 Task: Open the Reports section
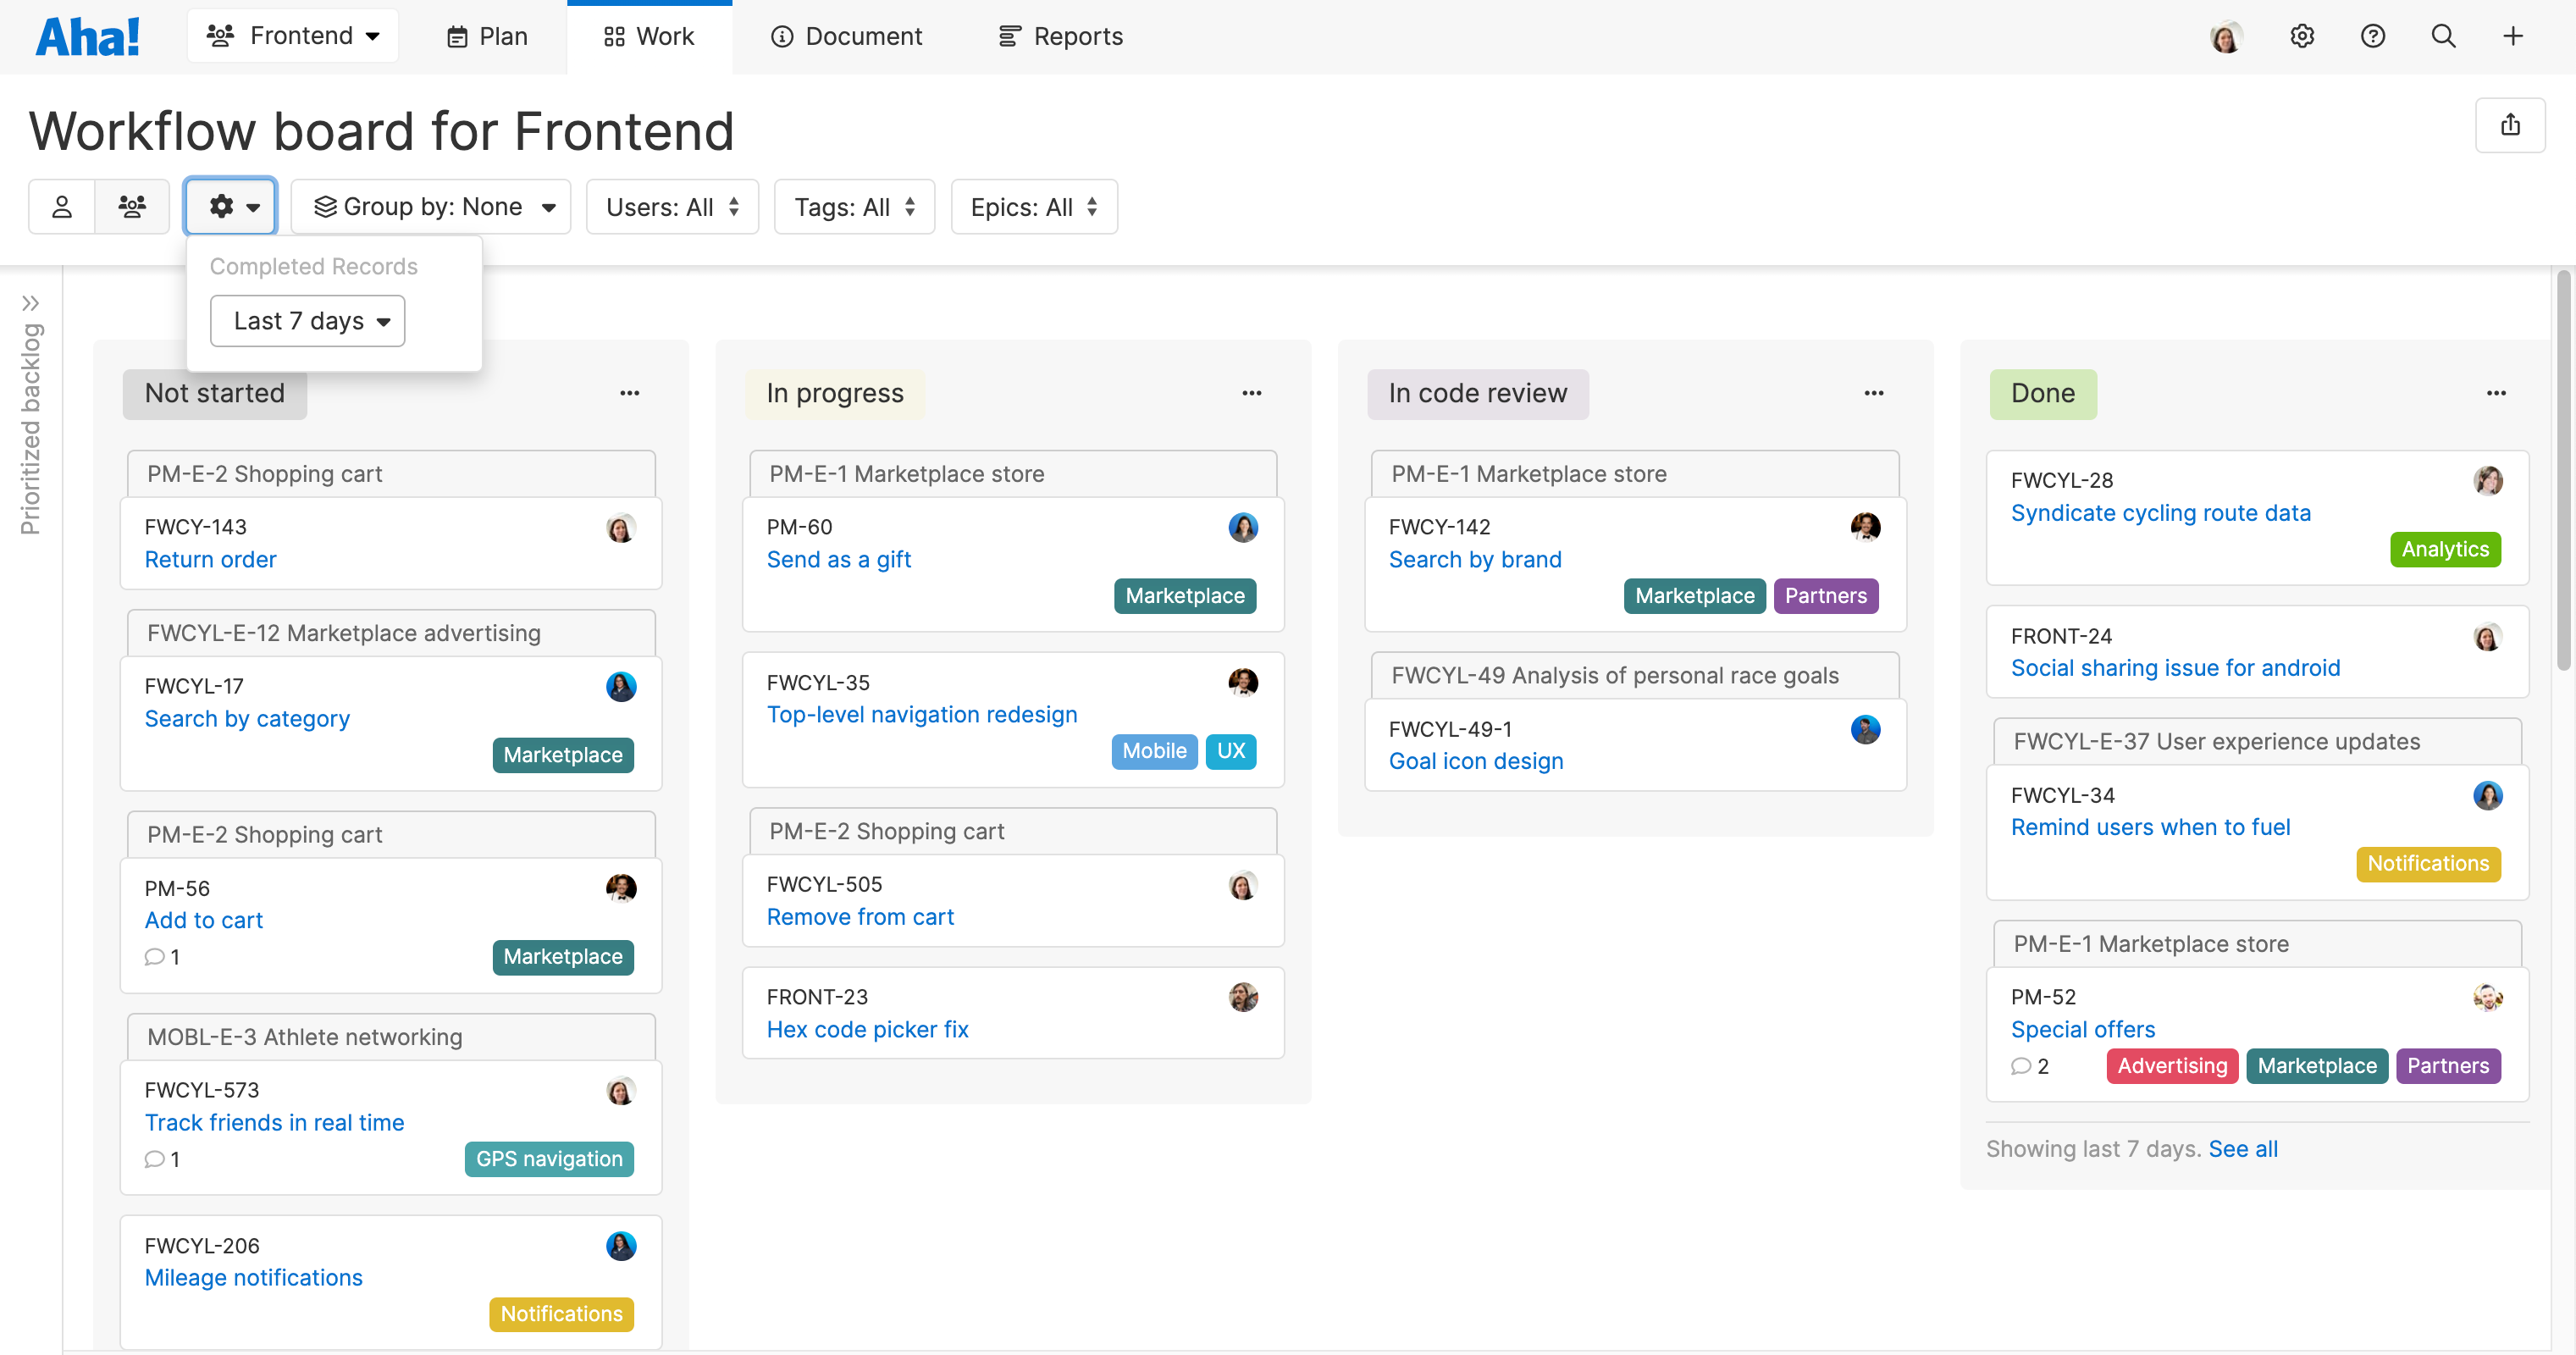coord(1060,36)
